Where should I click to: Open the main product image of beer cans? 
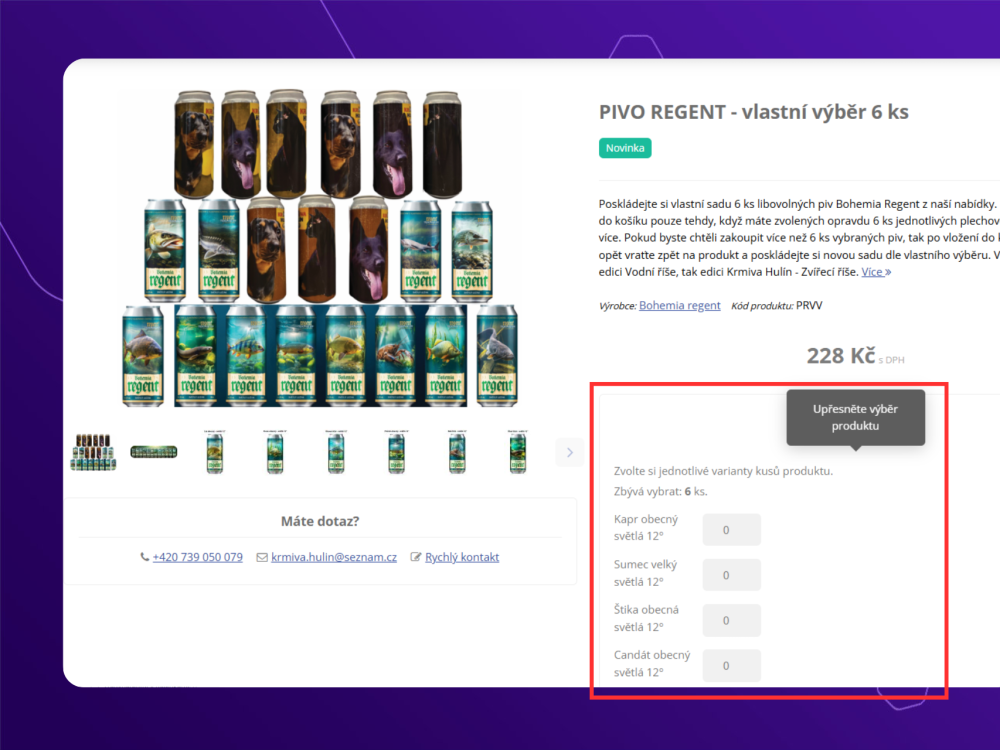320,248
